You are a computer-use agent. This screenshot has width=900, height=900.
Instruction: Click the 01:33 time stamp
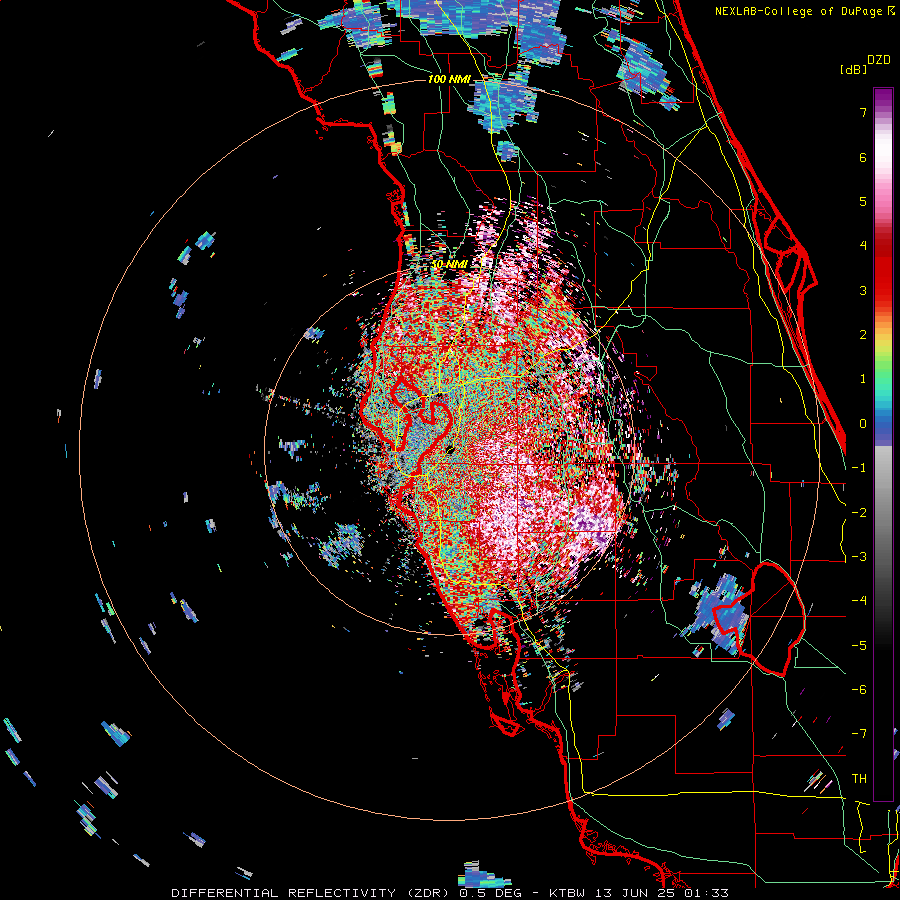point(706,893)
